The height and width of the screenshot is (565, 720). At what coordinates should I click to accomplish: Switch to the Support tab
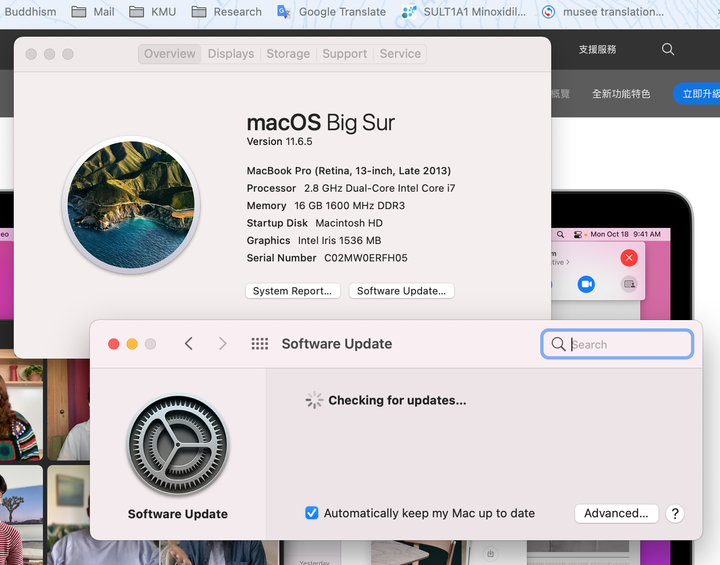click(344, 54)
